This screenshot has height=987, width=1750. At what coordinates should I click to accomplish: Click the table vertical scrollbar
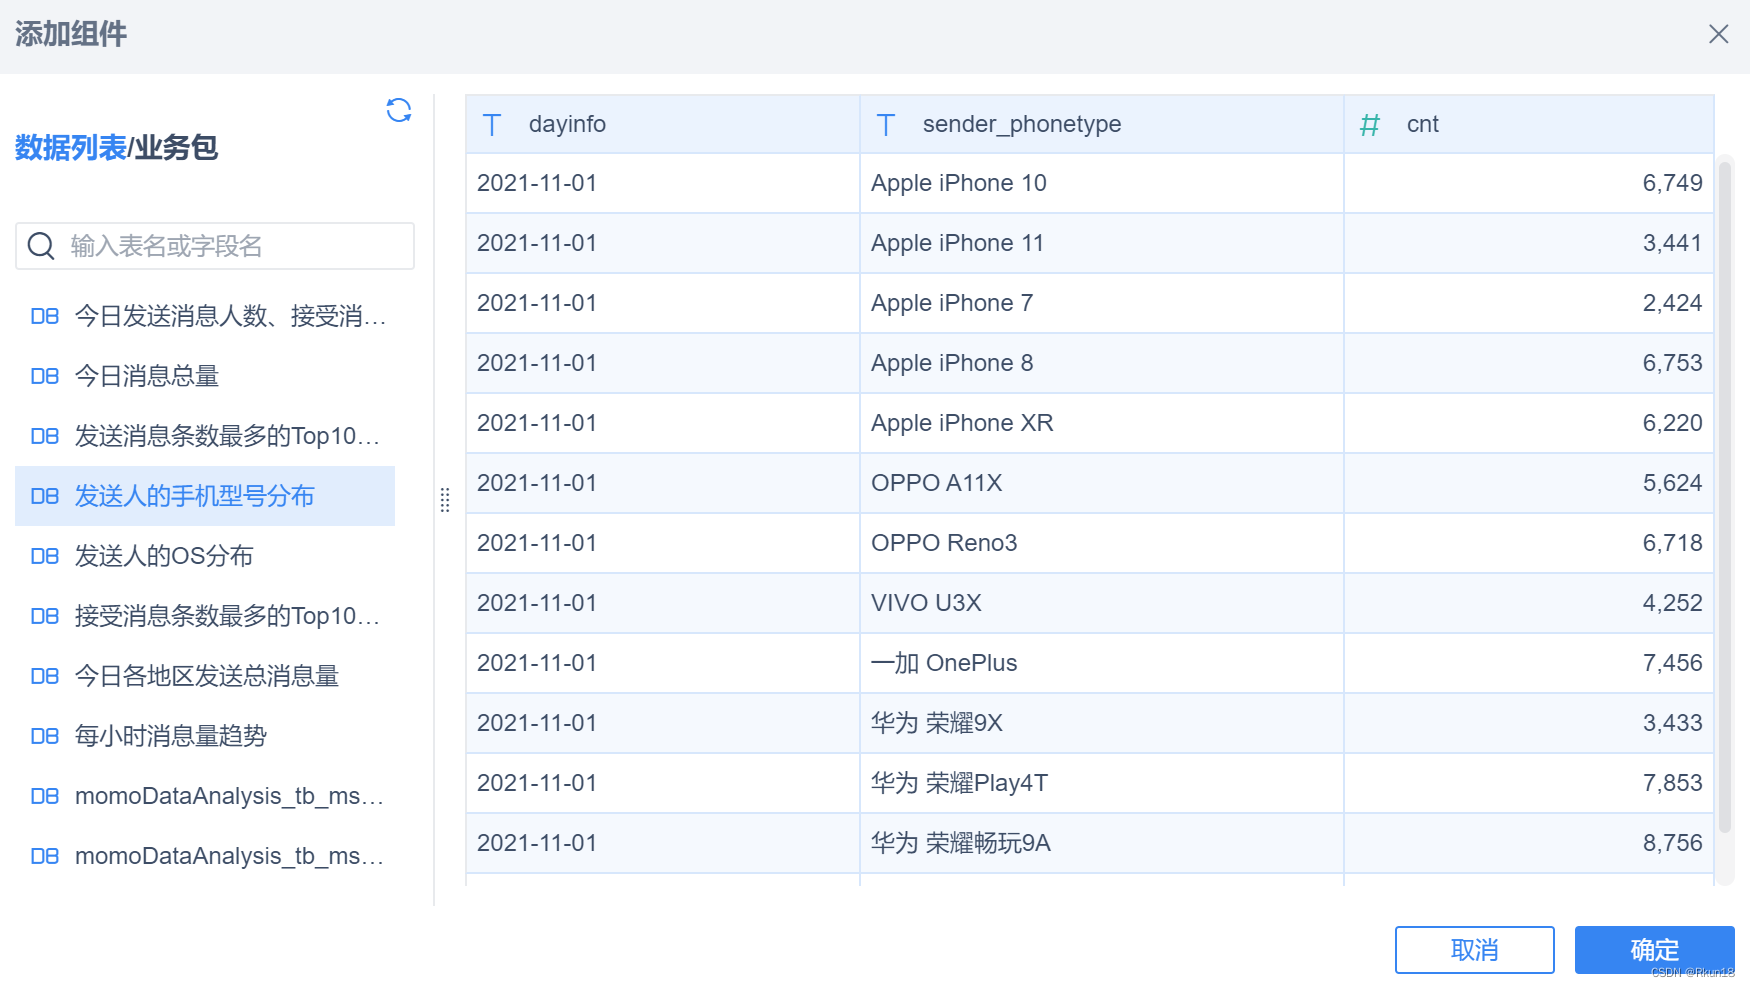(x=1725, y=497)
